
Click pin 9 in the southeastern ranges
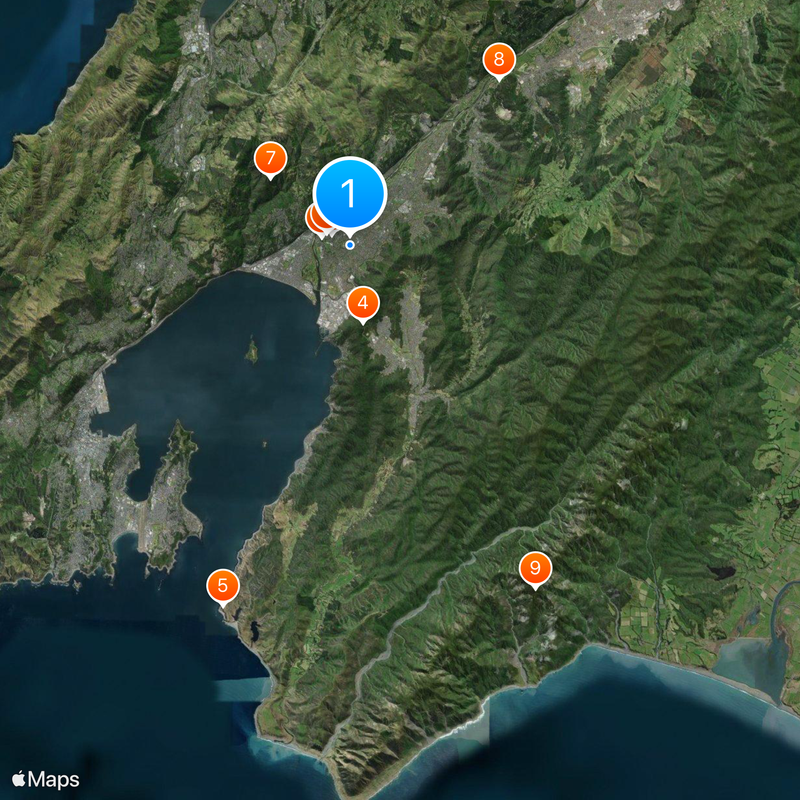pos(536,569)
